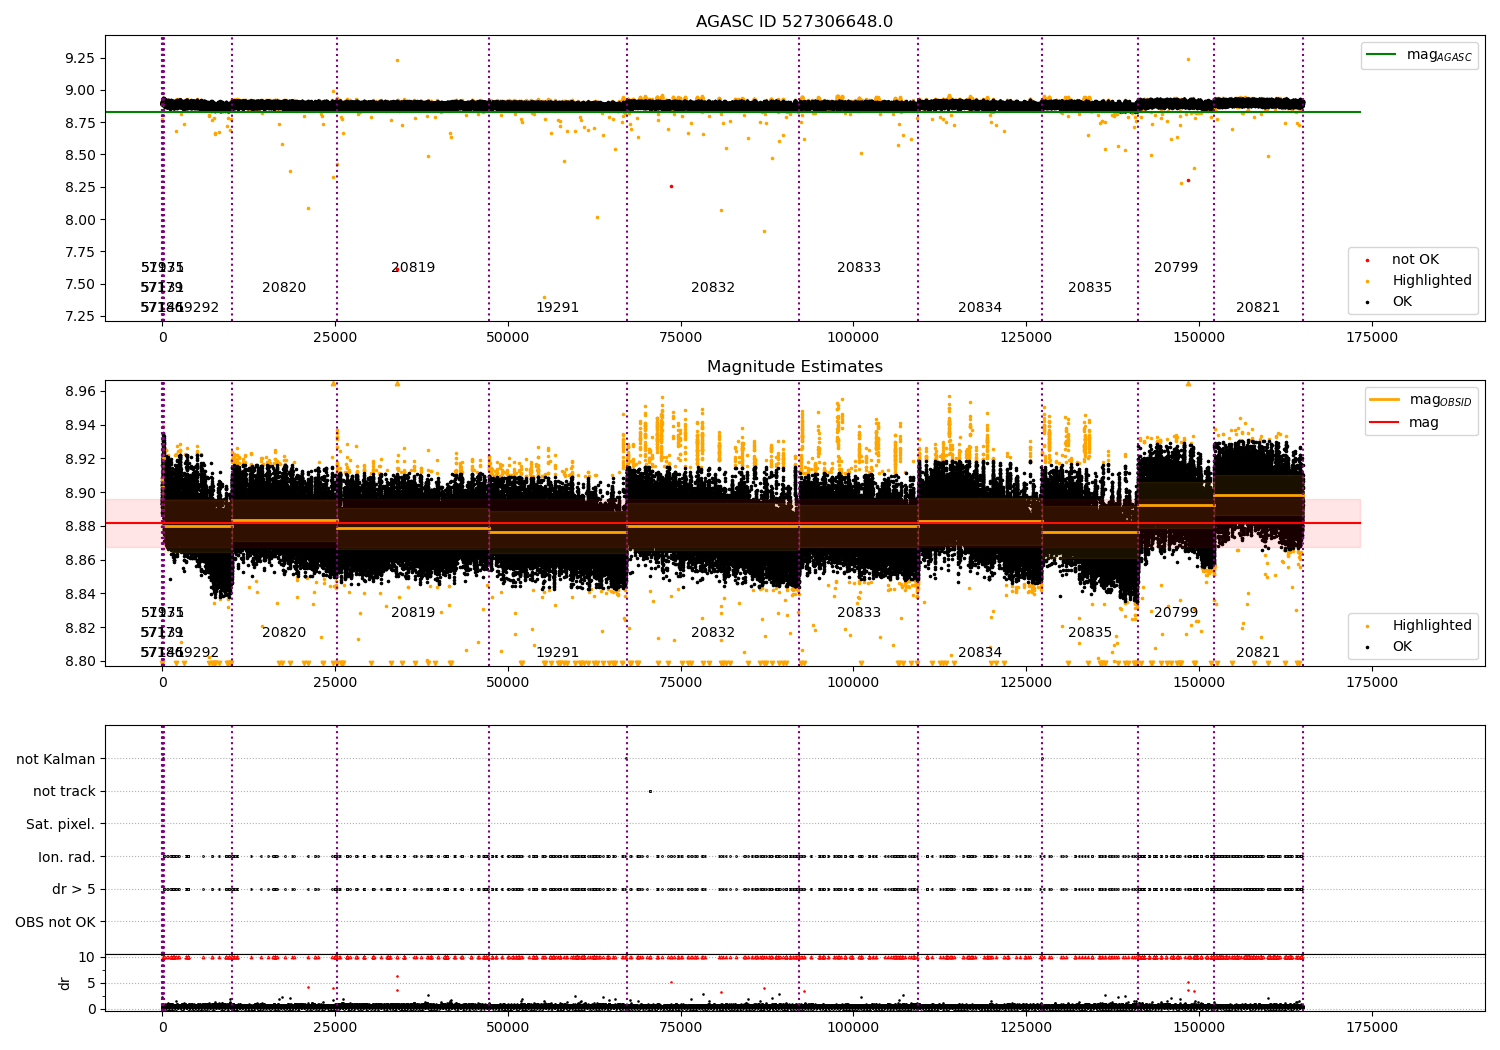This screenshot has height=1050, width=1500.
Task: Click obsid label 20832 in Magnitude Estimates panel
Action: pos(713,633)
